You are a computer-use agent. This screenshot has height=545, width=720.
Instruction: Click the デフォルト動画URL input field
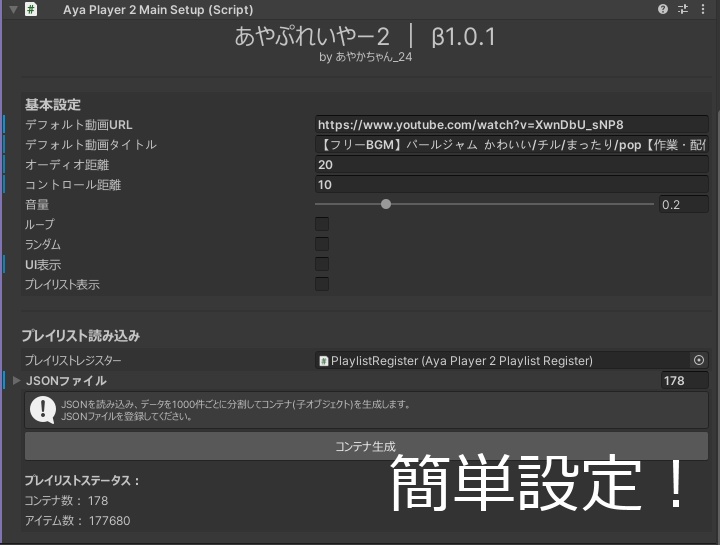(512, 124)
